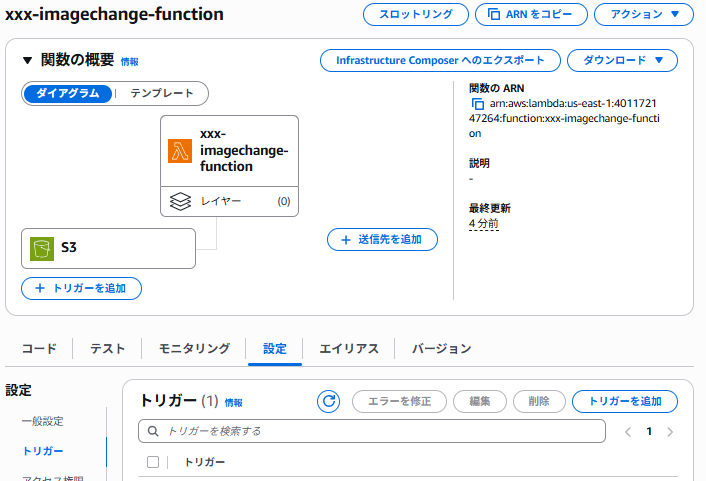Open the ダウンロード dropdown
The width and height of the screenshot is (706, 481).
click(x=622, y=60)
